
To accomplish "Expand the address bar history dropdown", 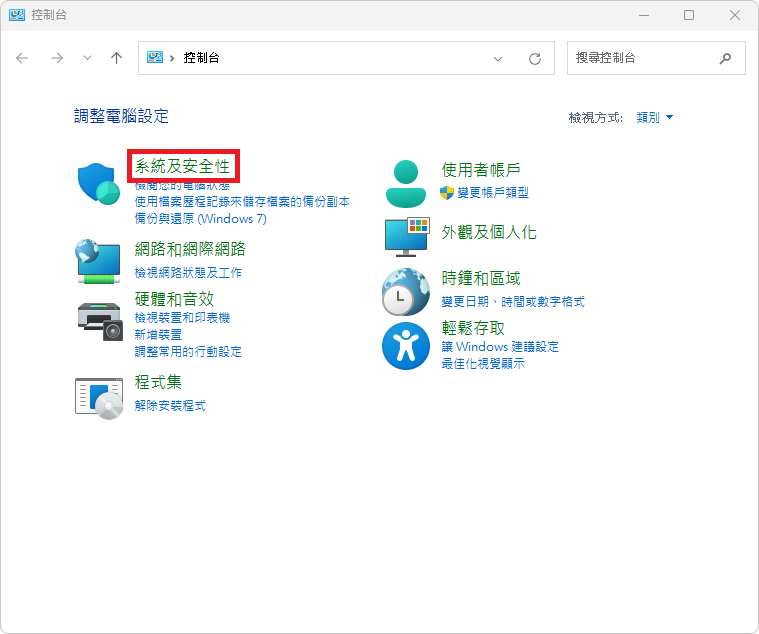I will pyautogui.click(x=498, y=59).
